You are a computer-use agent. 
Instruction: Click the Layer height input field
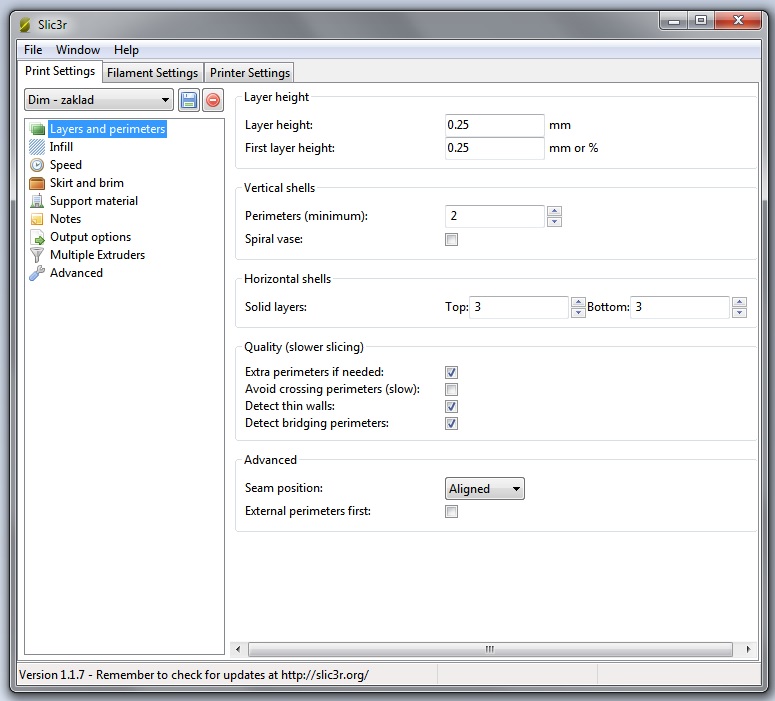pyautogui.click(x=494, y=125)
